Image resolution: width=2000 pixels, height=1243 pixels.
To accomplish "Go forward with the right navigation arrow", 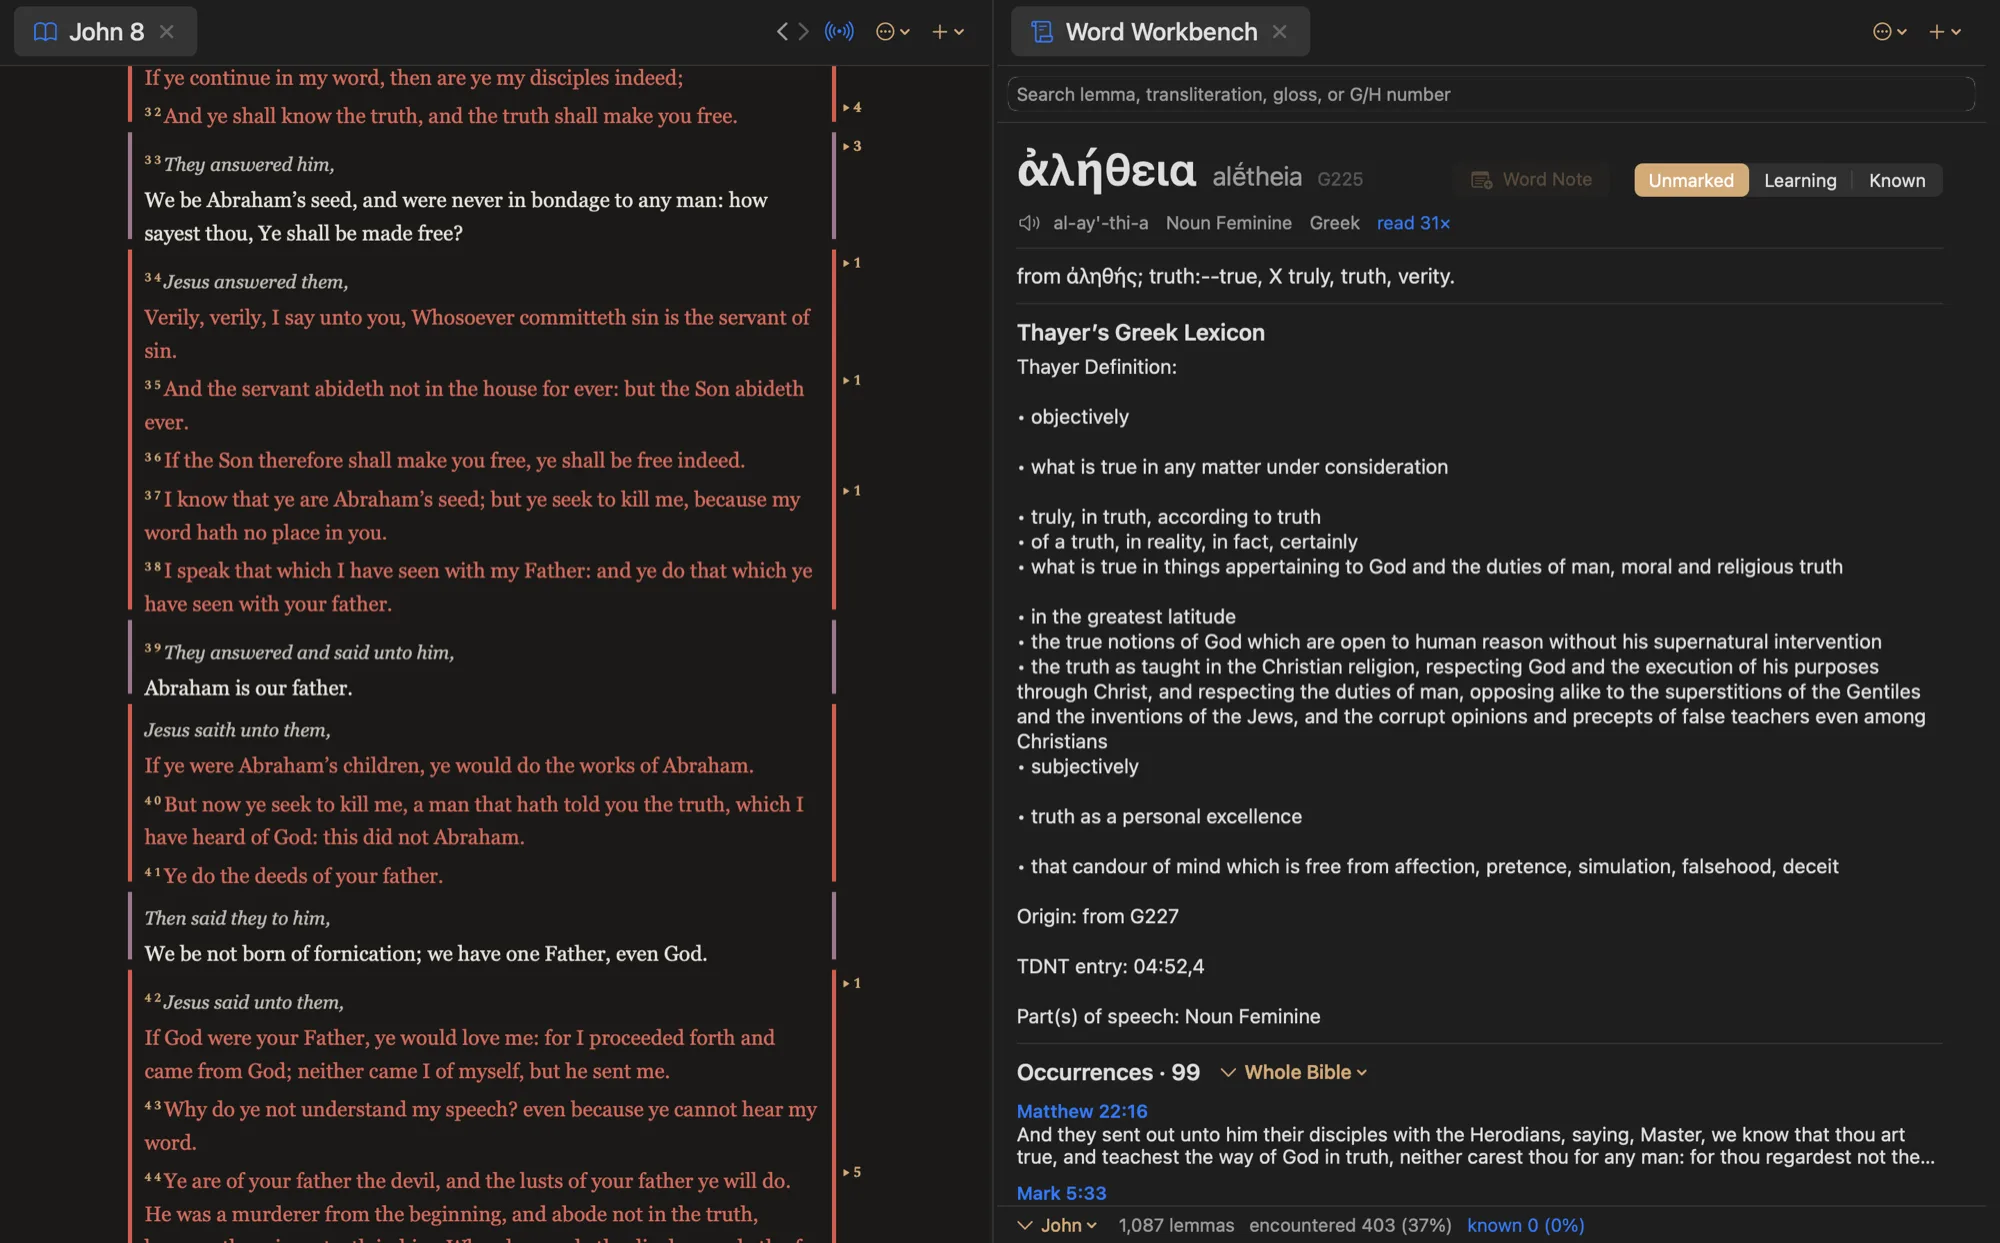I will (803, 32).
